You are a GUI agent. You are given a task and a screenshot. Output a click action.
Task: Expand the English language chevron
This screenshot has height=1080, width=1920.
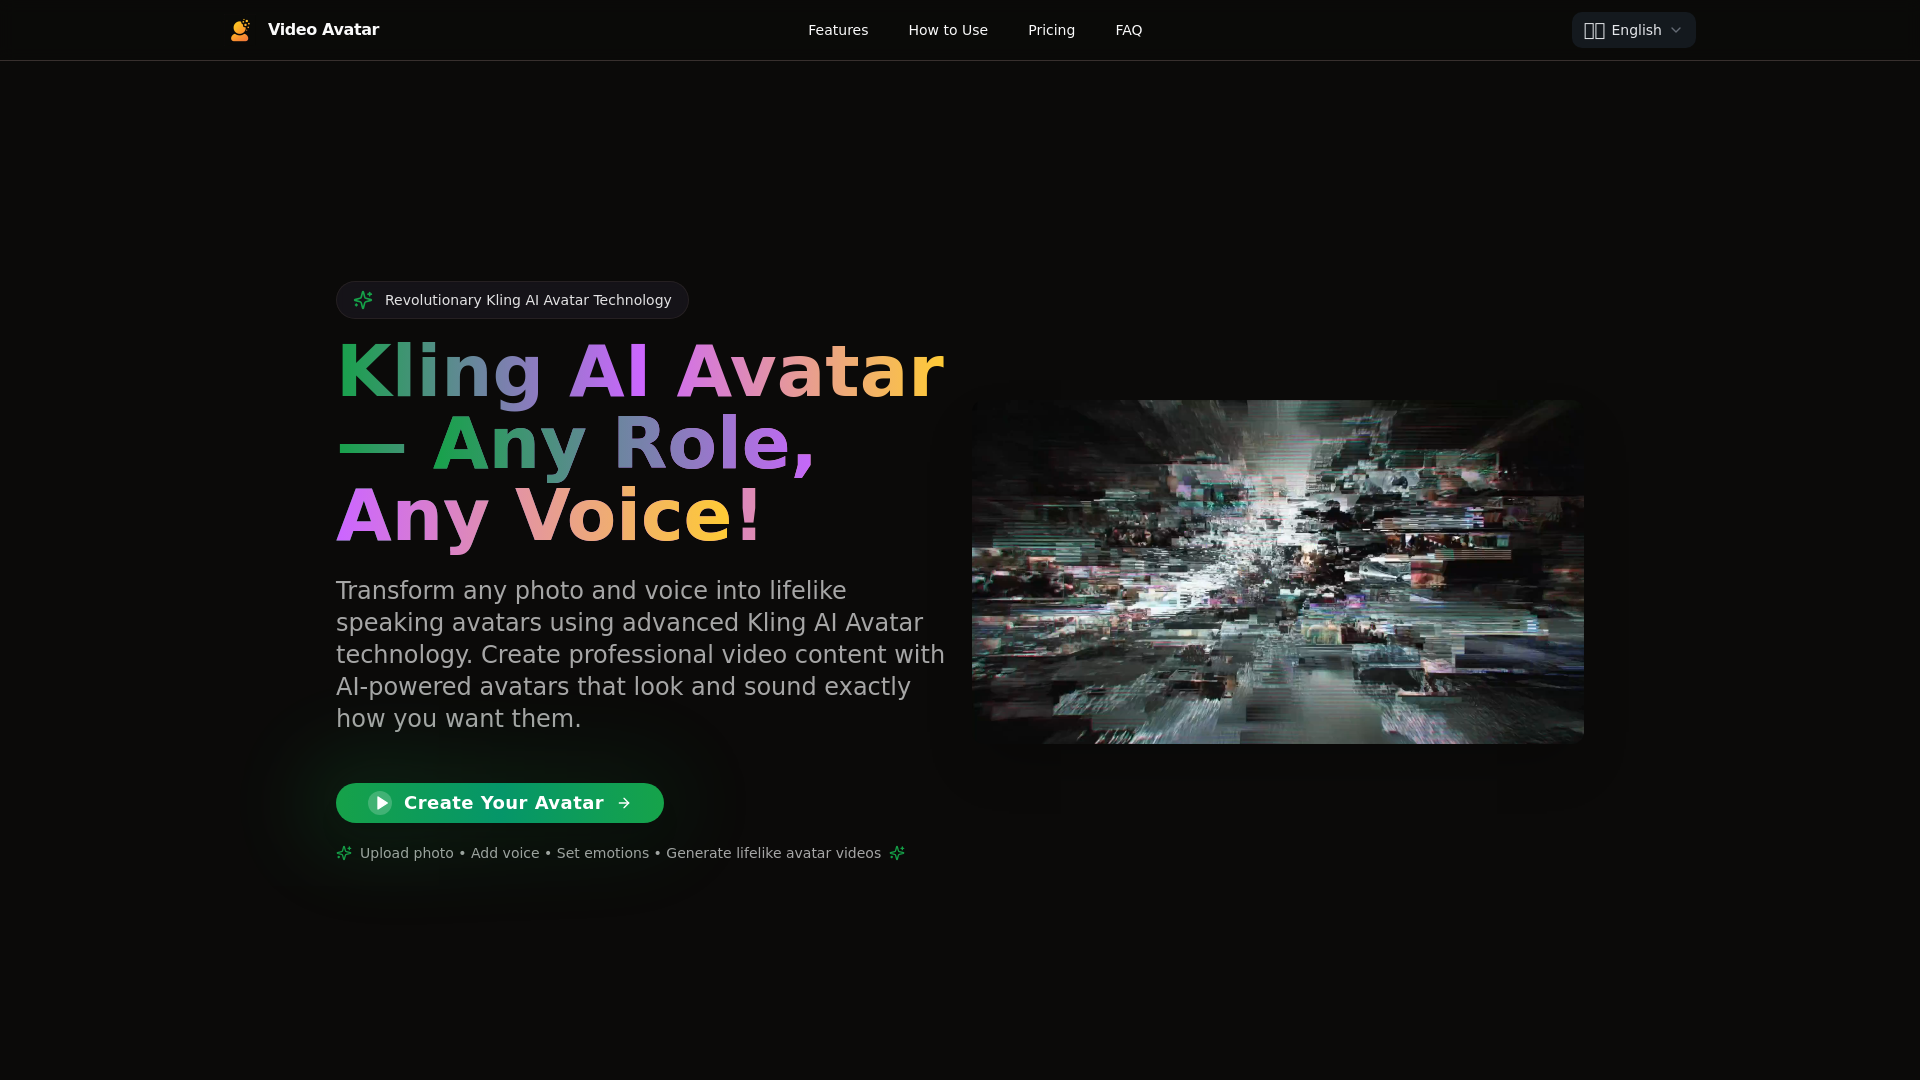[x=1676, y=30]
